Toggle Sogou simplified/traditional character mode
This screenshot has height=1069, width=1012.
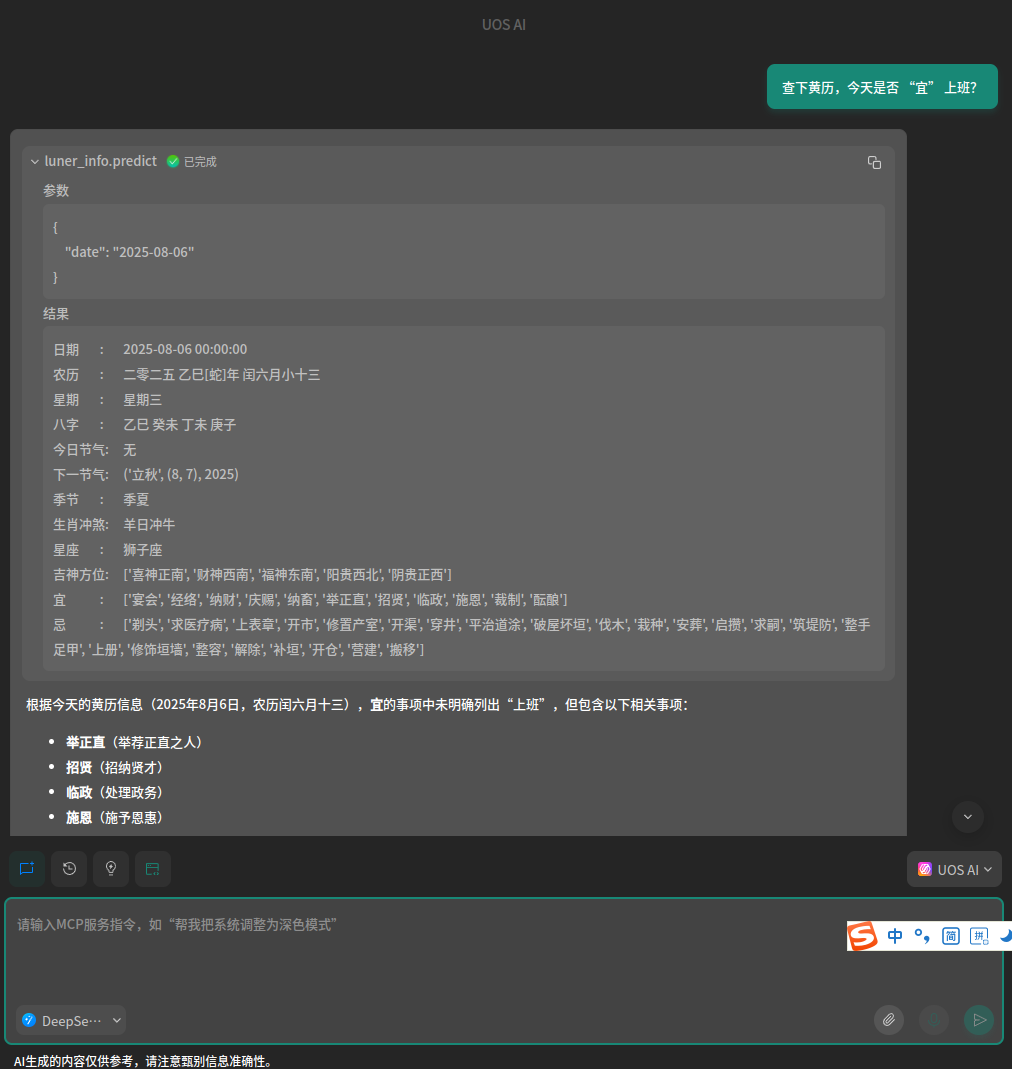tap(951, 936)
